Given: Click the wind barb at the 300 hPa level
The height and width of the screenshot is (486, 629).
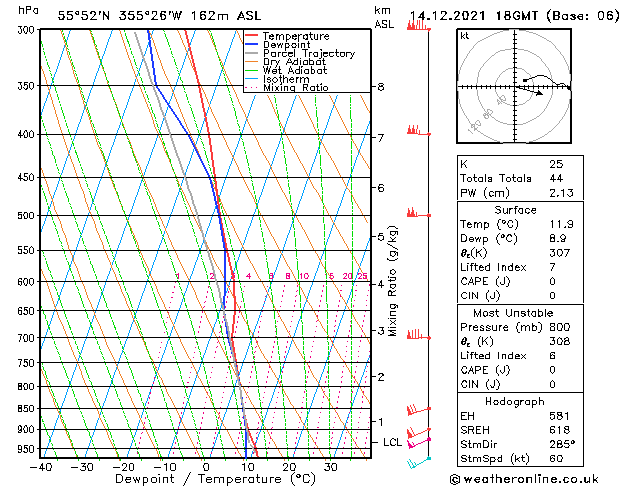Looking at the screenshot, I should 417,25.
